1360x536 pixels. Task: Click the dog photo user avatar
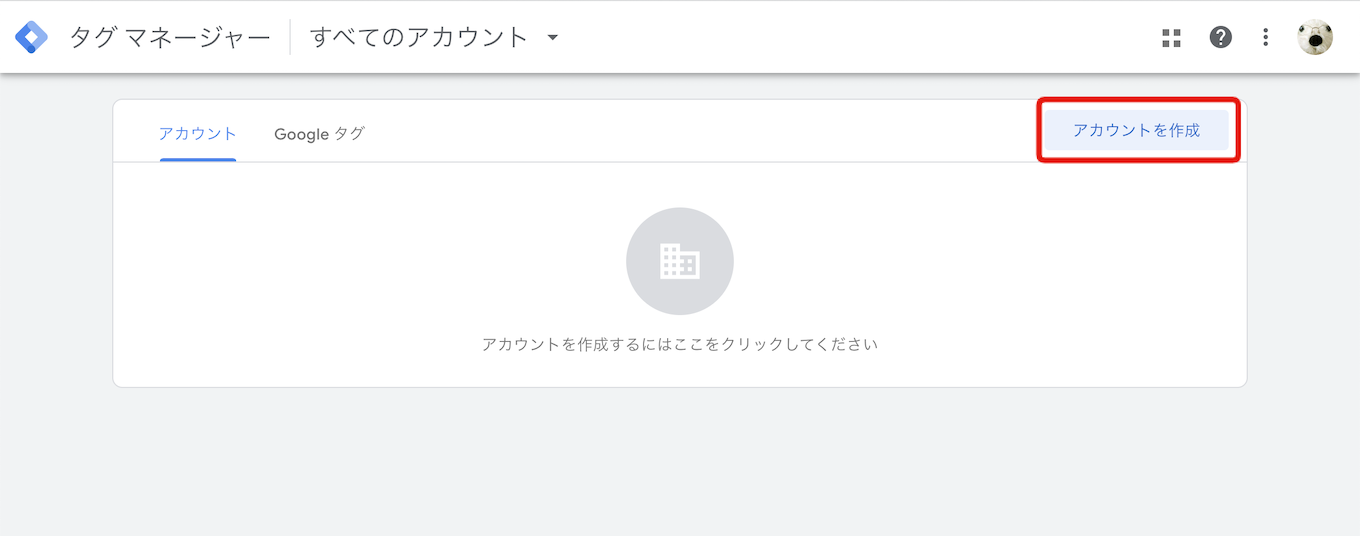coord(1315,37)
